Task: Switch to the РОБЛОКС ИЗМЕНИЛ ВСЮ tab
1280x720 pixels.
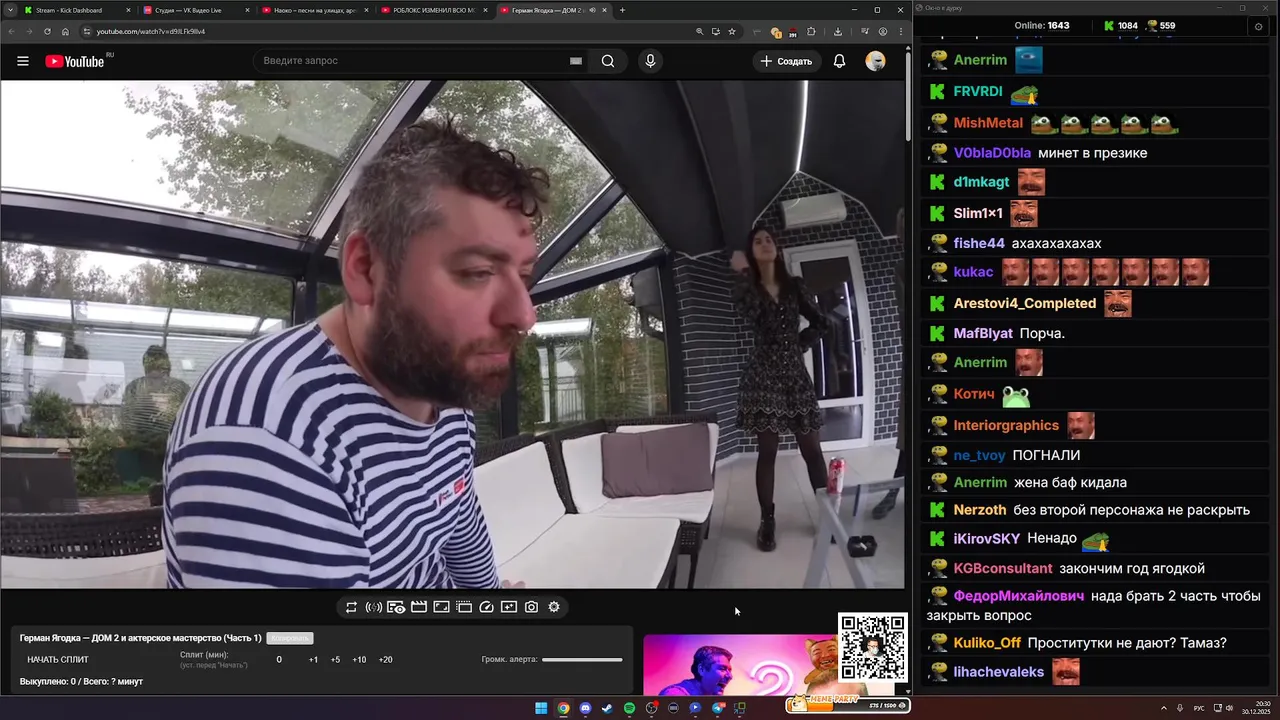Action: (x=434, y=10)
